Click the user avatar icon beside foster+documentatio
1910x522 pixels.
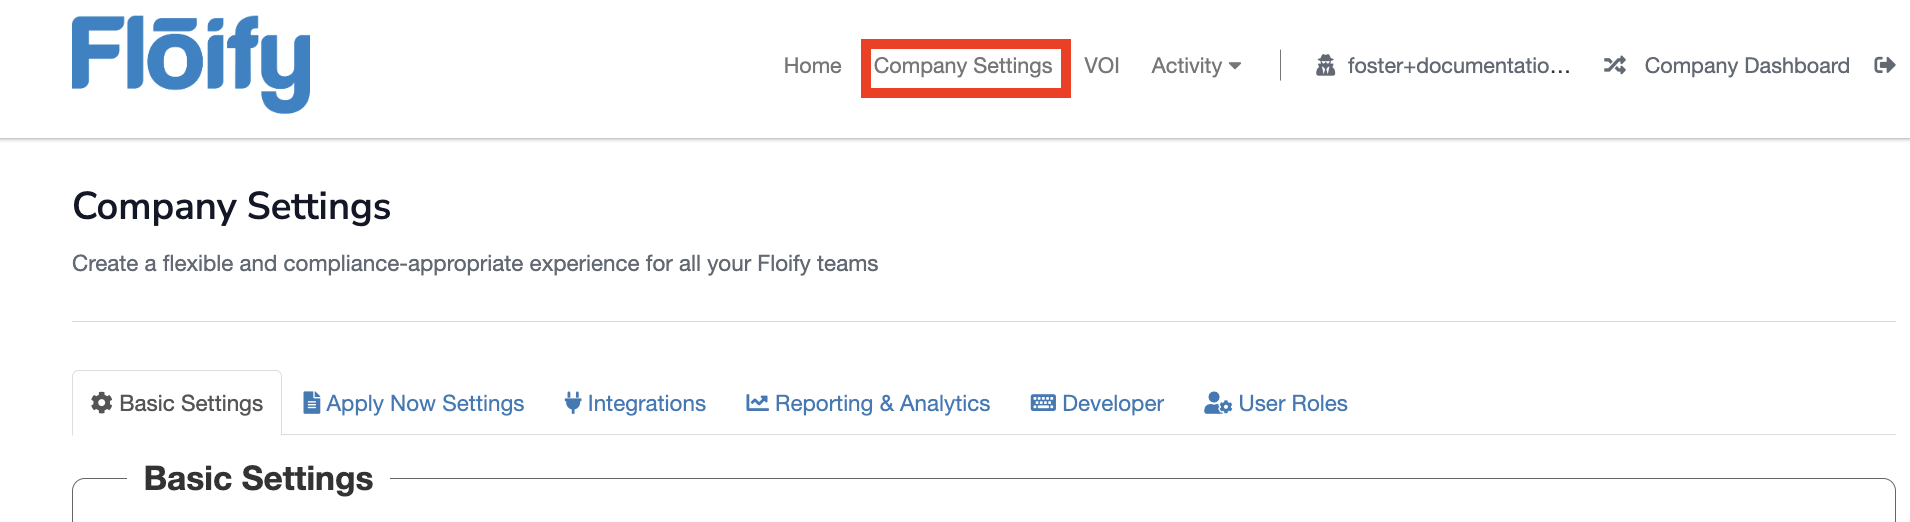pos(1326,66)
